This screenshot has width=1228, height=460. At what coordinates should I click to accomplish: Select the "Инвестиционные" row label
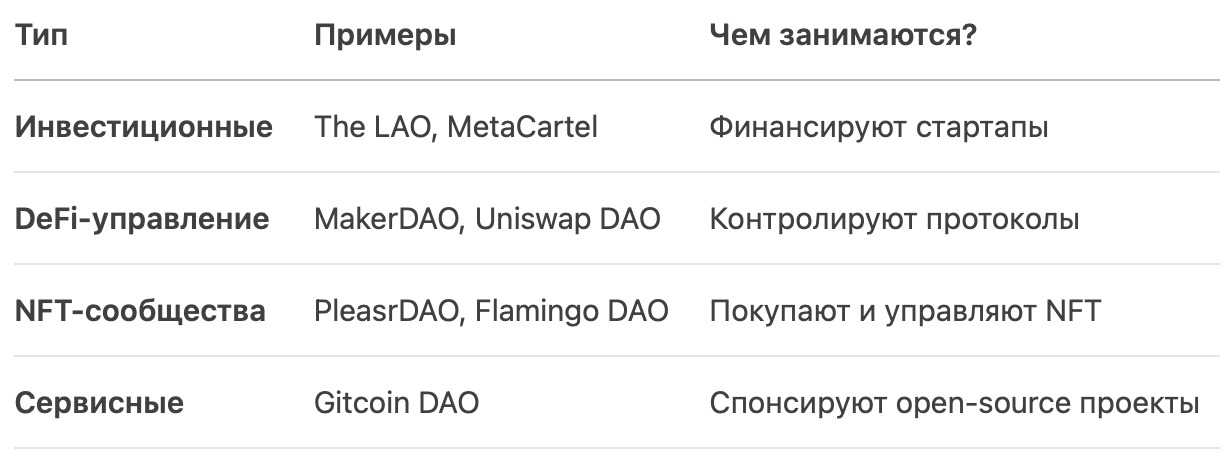[143, 127]
